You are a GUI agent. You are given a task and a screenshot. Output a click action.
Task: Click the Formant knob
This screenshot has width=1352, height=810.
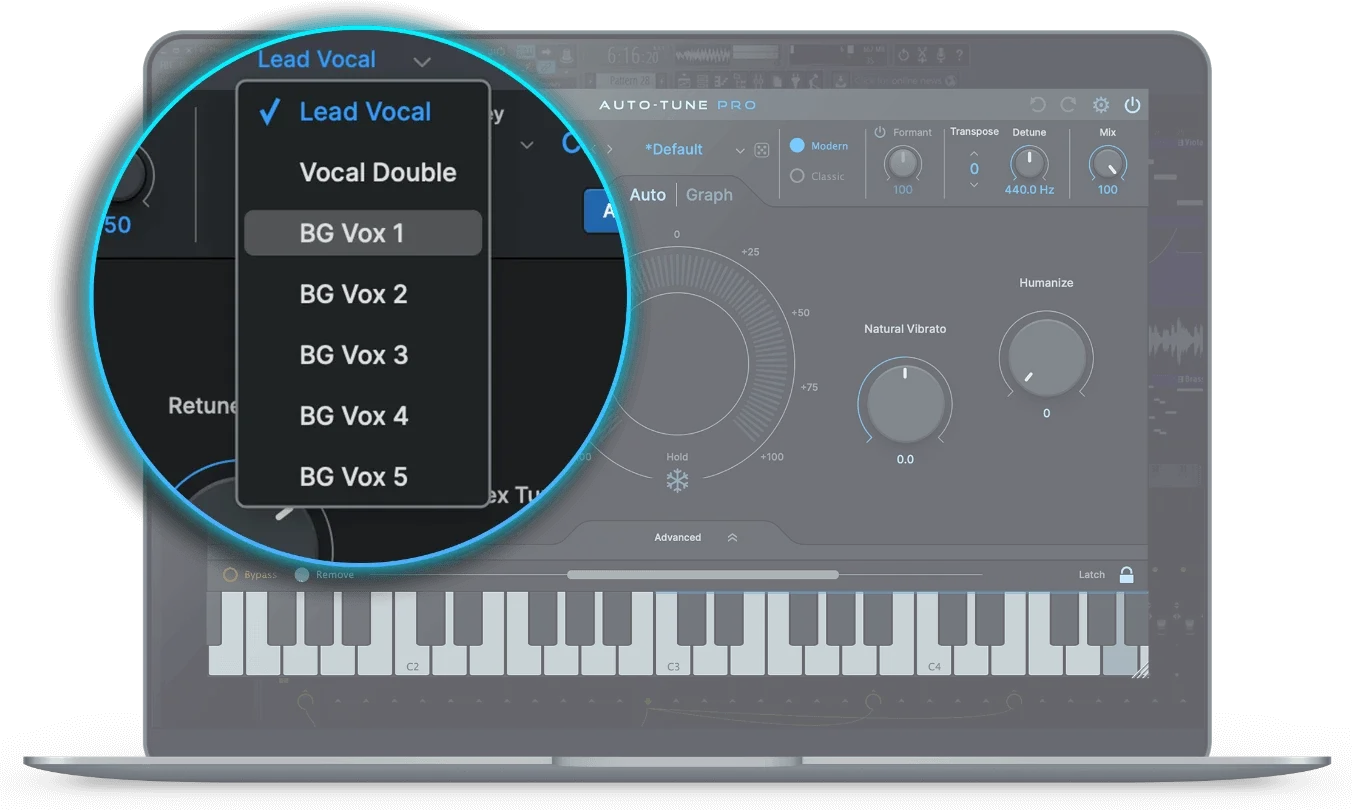coord(903,162)
